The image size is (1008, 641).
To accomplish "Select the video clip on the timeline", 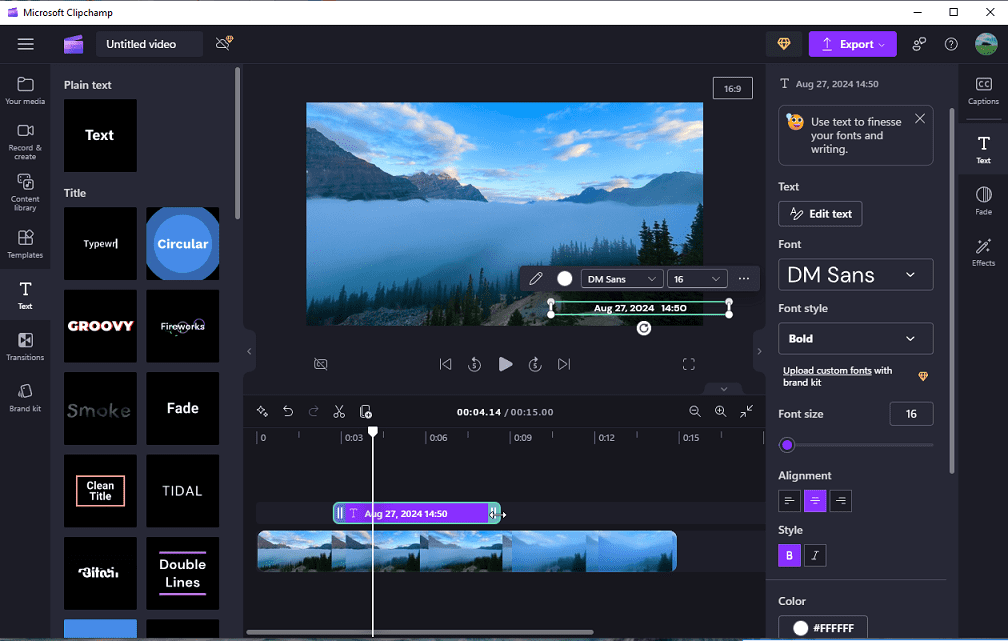I will click(467, 551).
